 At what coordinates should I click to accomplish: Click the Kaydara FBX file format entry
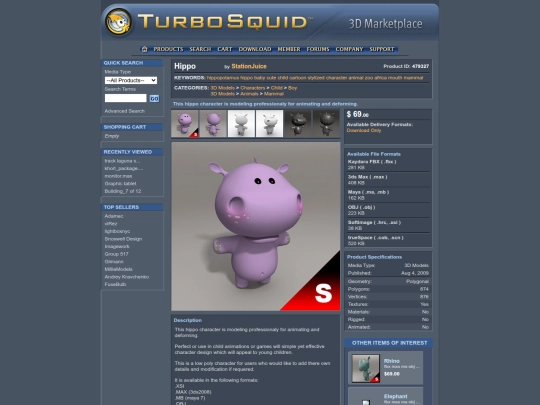tap(372, 162)
